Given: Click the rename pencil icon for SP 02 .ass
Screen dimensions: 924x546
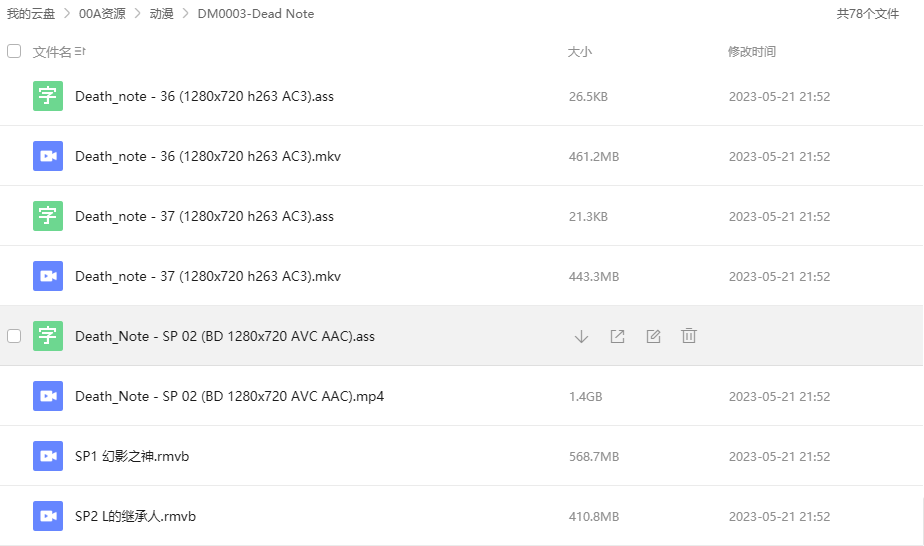Looking at the screenshot, I should [x=653, y=336].
